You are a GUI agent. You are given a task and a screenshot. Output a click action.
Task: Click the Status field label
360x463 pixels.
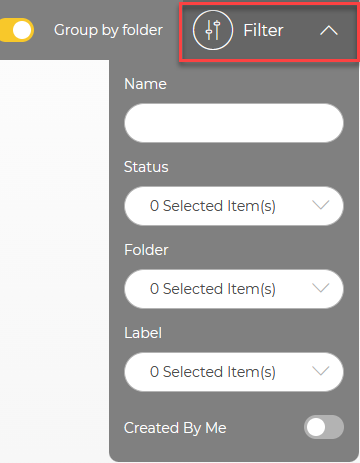pyautogui.click(x=146, y=167)
